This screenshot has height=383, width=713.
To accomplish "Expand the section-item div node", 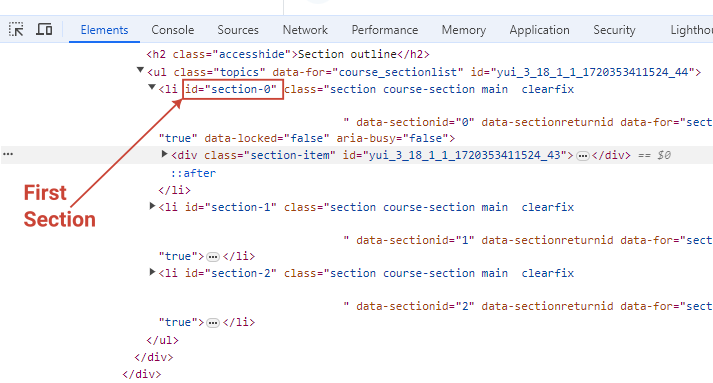I will [165, 154].
